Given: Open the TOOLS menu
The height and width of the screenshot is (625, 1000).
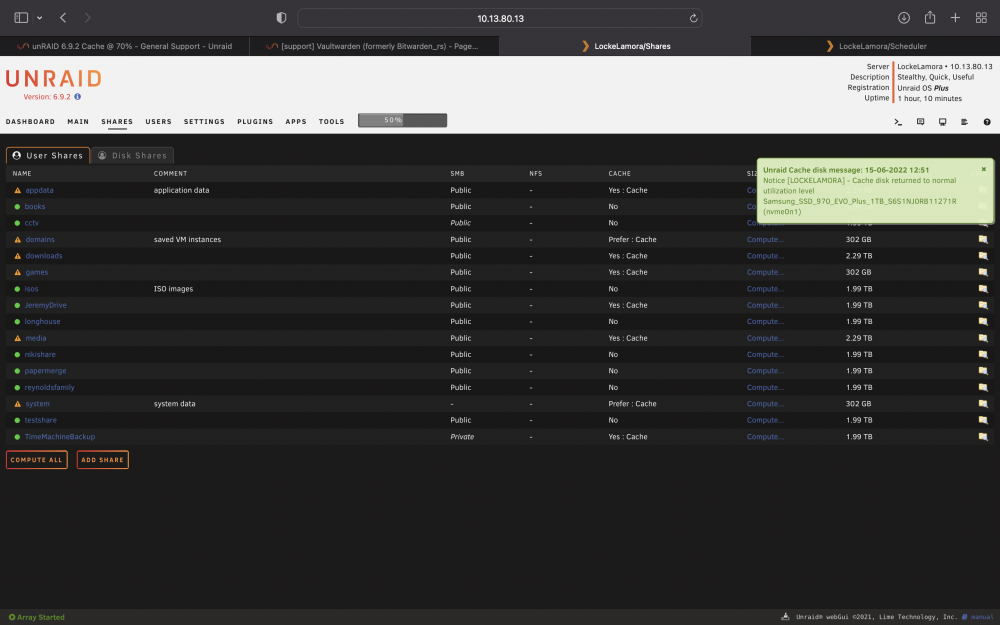Looking at the screenshot, I should pos(332,121).
